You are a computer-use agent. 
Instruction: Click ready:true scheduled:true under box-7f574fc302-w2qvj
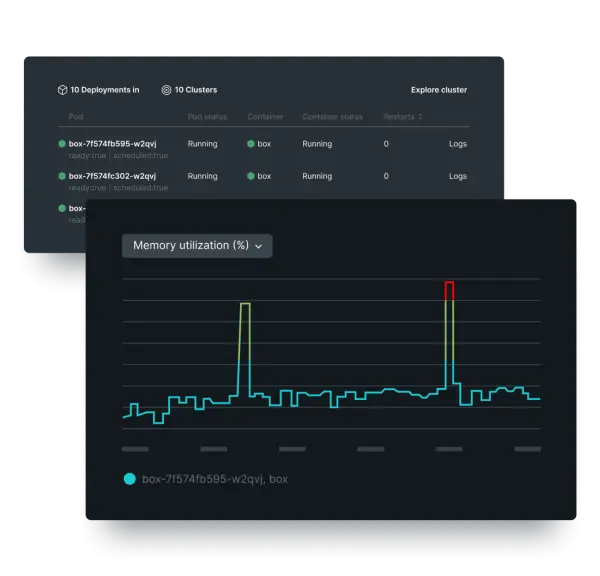(118, 188)
